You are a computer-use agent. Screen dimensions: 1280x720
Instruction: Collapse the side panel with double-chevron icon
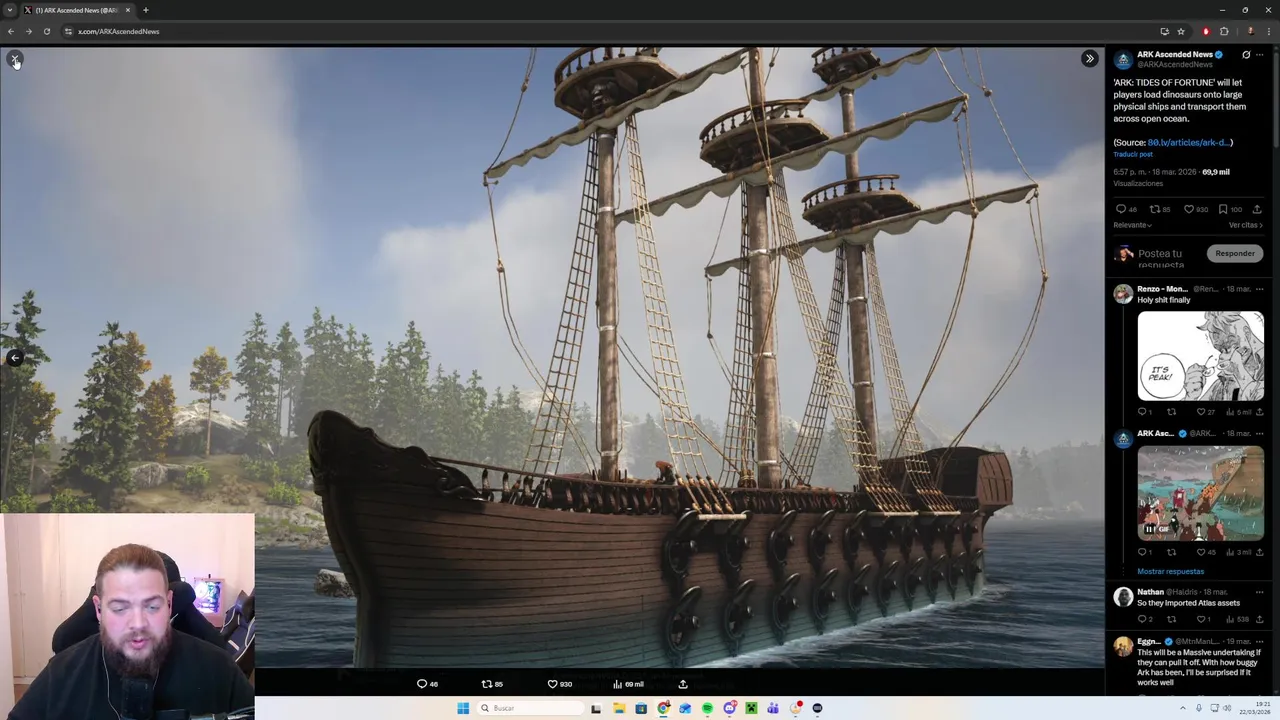pyautogui.click(x=1090, y=59)
